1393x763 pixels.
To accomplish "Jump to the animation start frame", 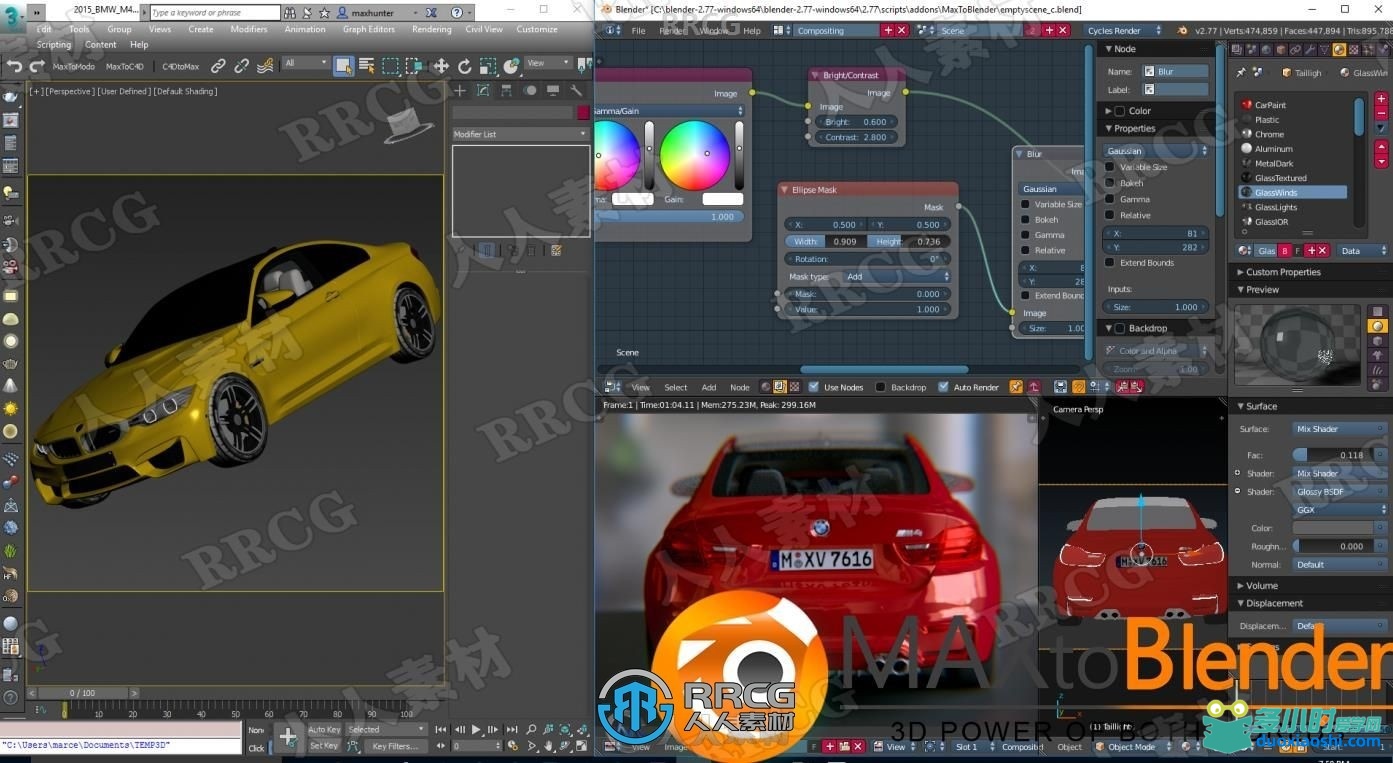I will click(x=441, y=730).
